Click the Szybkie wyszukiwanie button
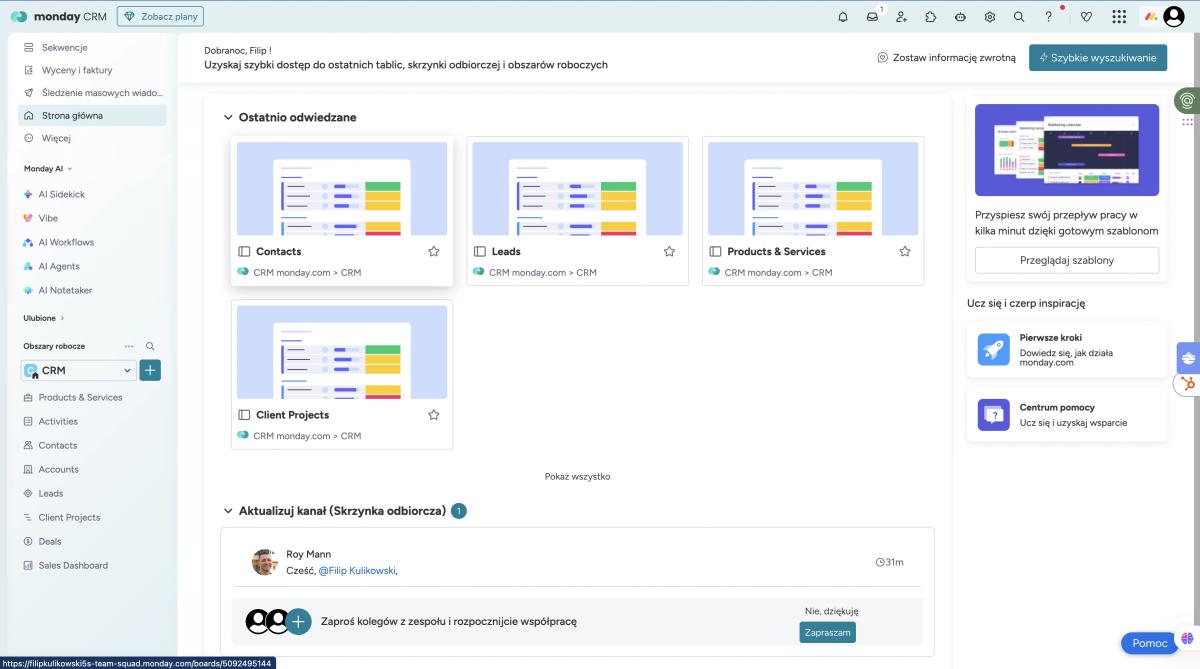The height and width of the screenshot is (669, 1200). click(1098, 58)
